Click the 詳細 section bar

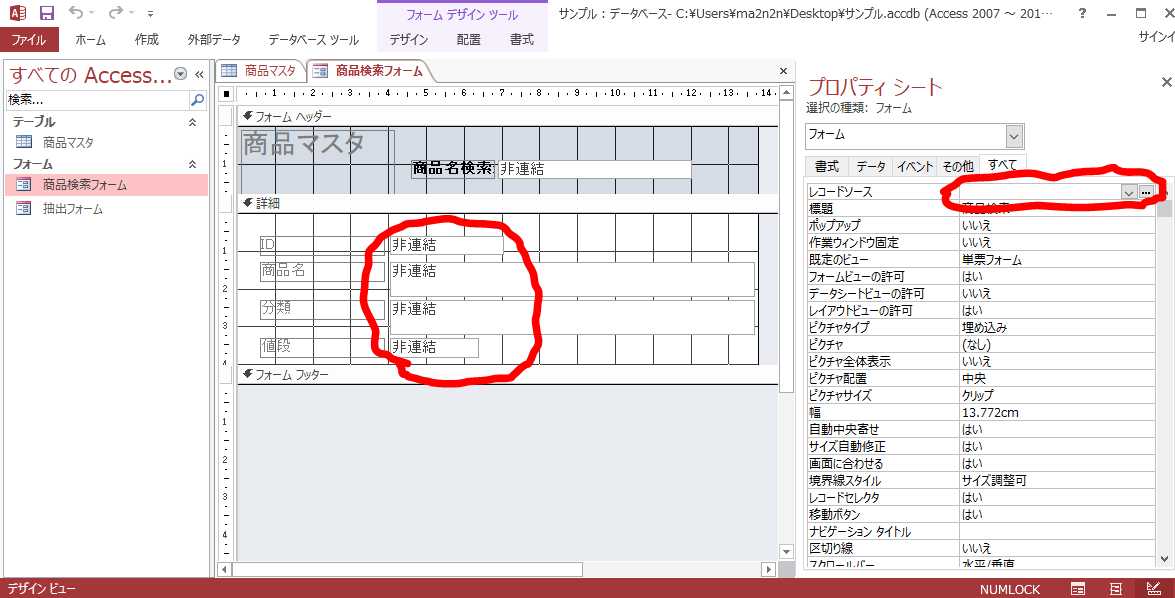tap(507, 204)
